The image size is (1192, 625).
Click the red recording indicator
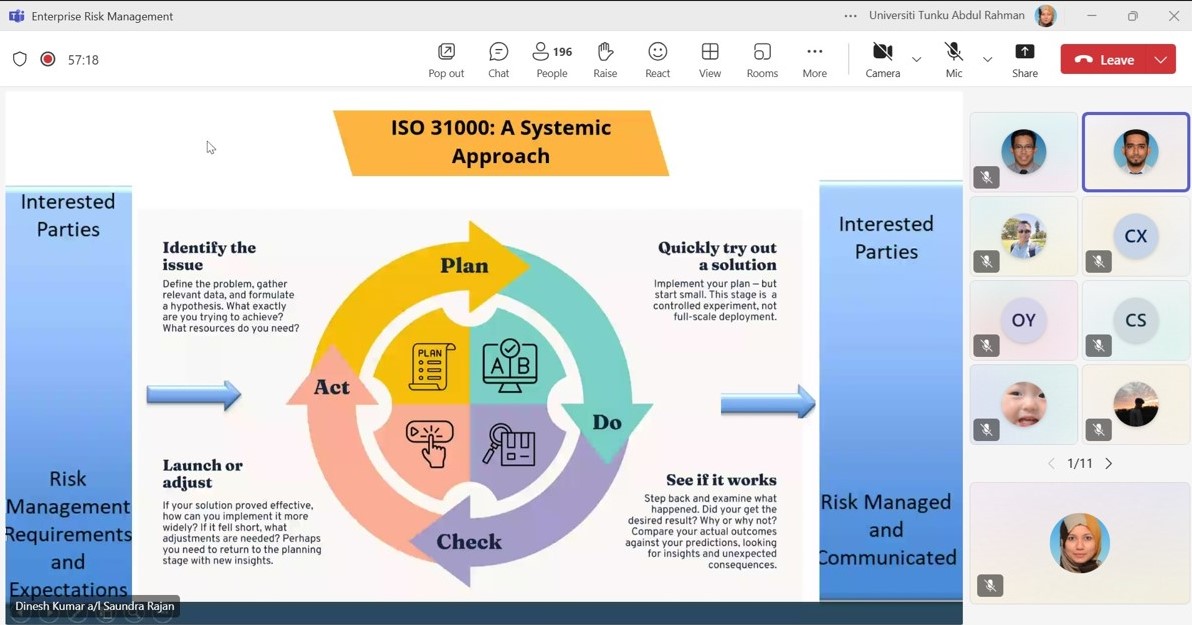click(x=48, y=60)
